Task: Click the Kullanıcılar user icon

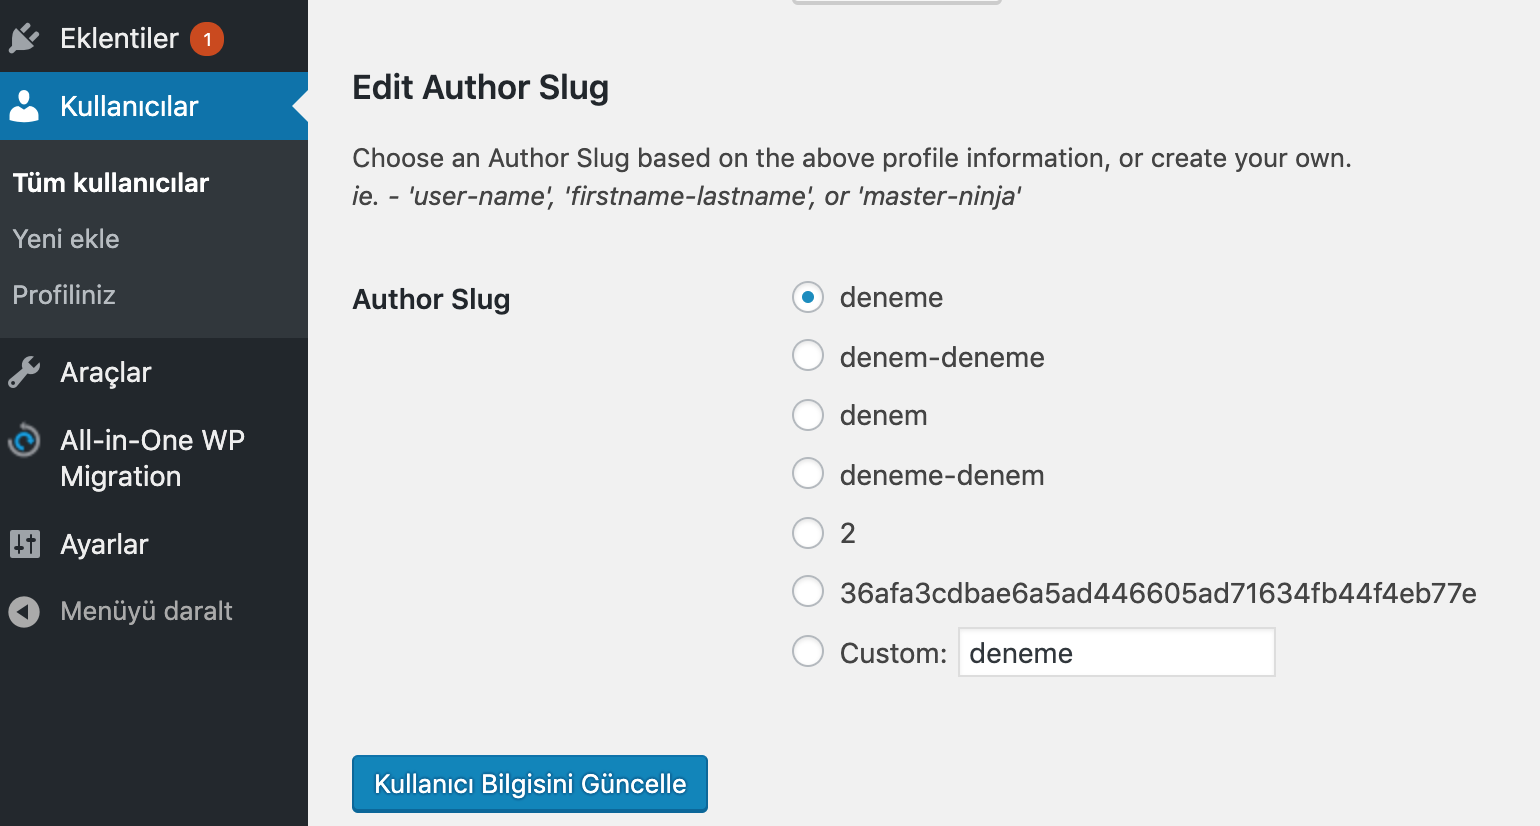Action: [24, 106]
